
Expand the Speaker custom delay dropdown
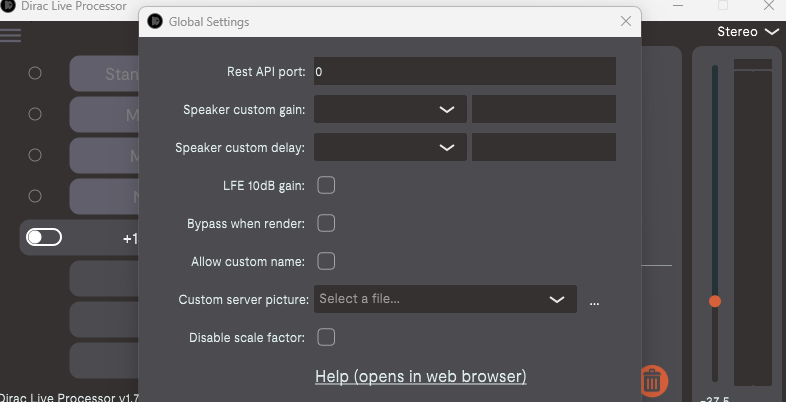[390, 147]
